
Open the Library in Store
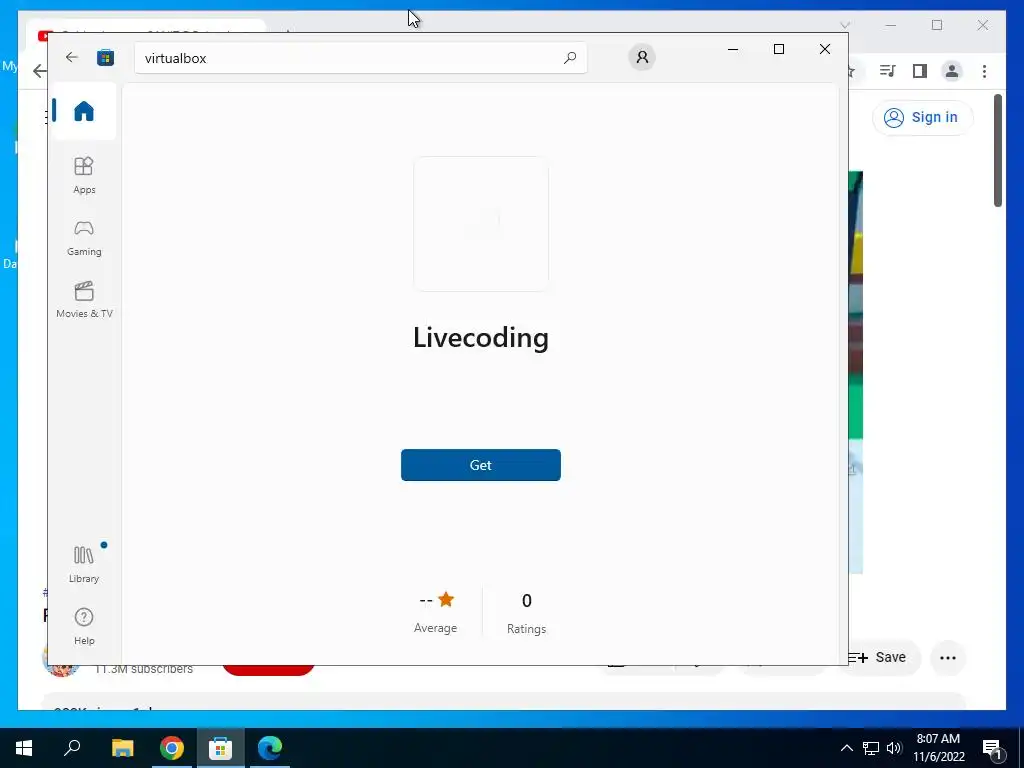84,564
